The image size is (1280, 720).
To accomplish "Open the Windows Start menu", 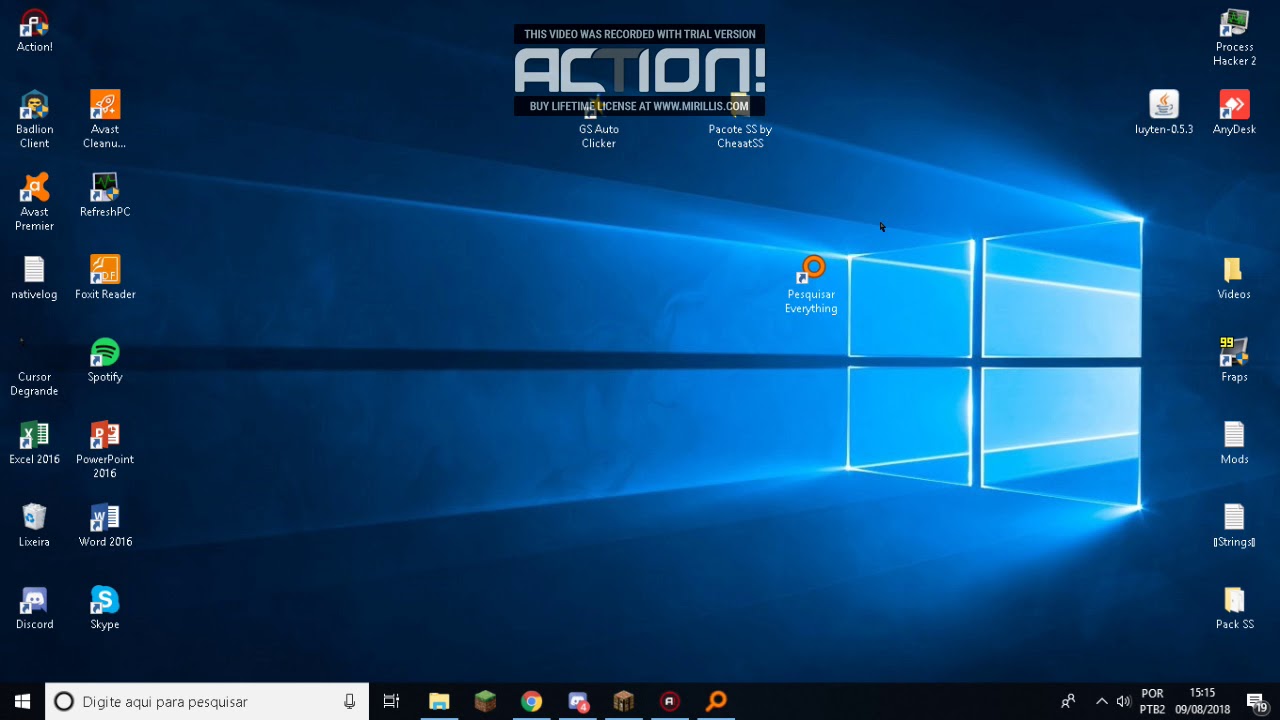I will pos(22,701).
